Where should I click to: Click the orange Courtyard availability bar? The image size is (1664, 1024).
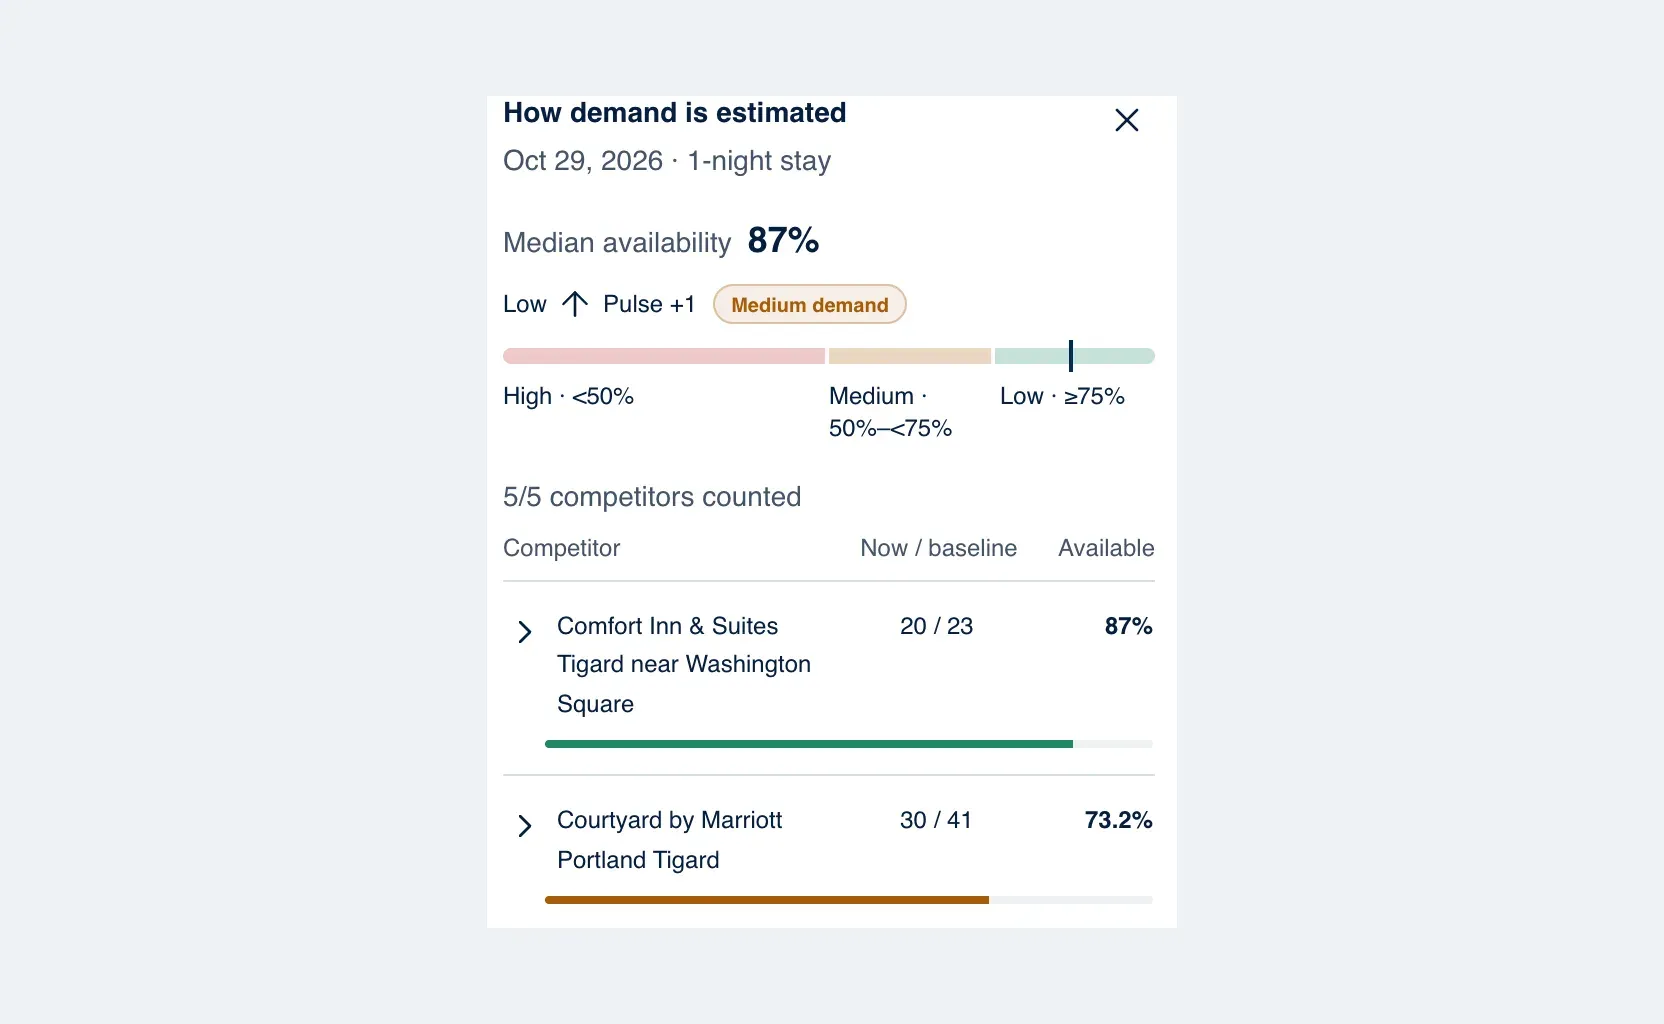coord(767,900)
